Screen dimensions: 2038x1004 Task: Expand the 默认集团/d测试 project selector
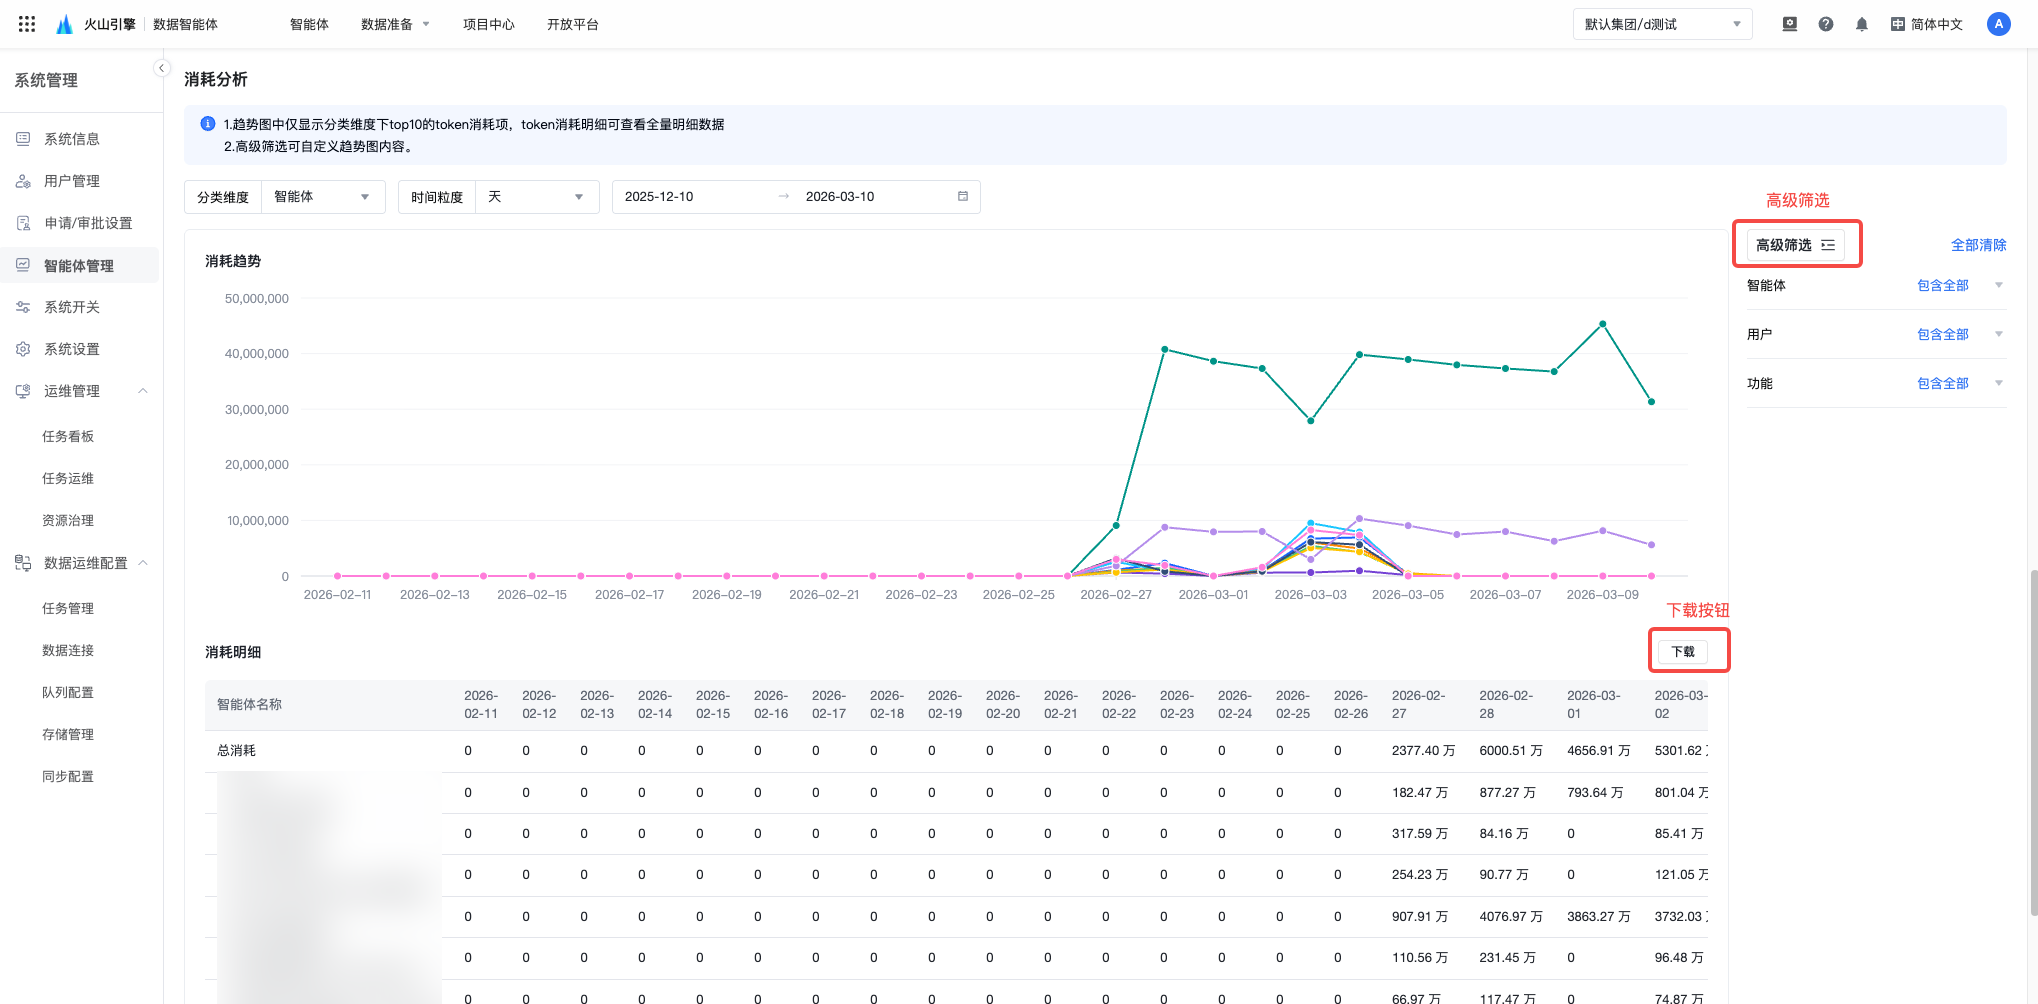(1662, 24)
